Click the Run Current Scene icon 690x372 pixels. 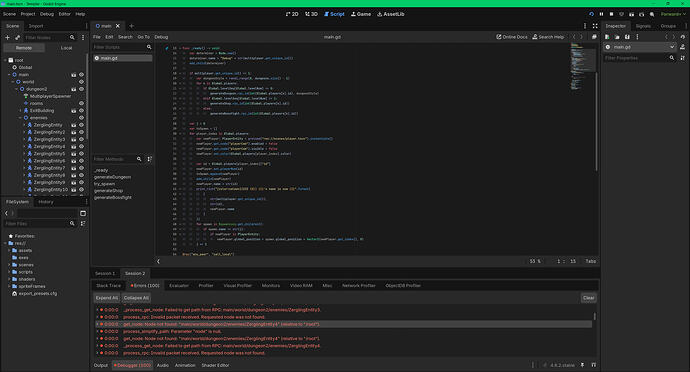(631, 14)
